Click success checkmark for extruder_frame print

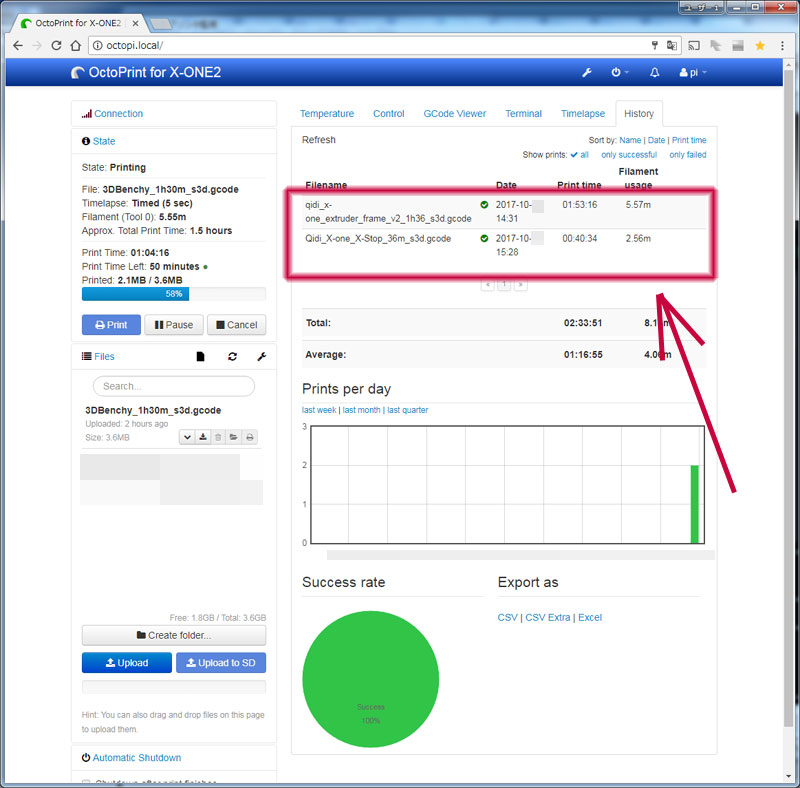coord(484,205)
